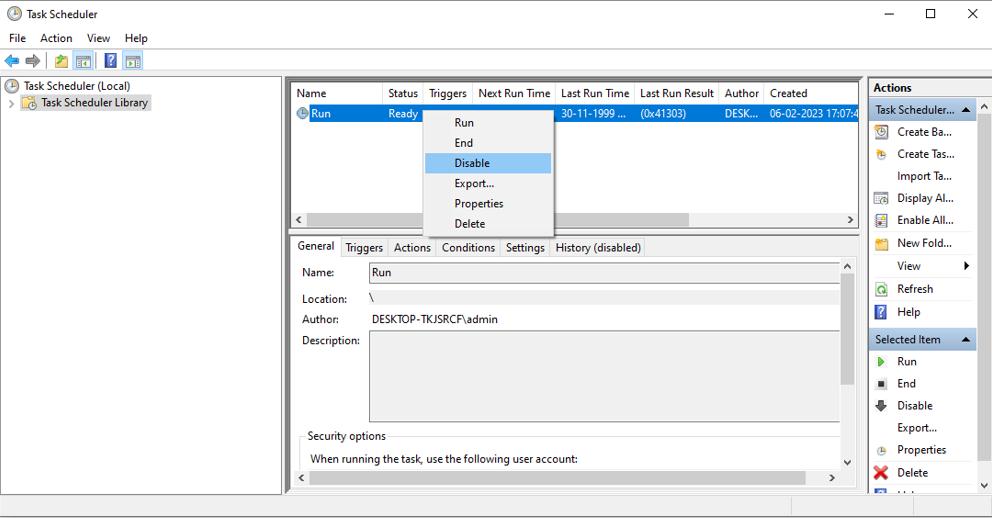The width and height of the screenshot is (992, 518).
Task: Click the green Run icon in Selected Item
Action: [881, 362]
